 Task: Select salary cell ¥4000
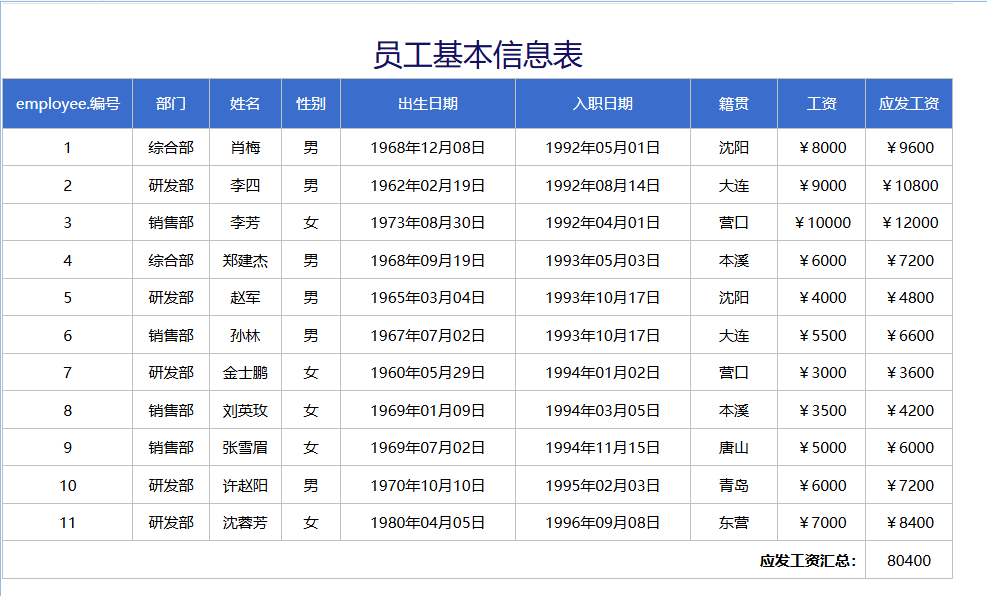(821, 298)
